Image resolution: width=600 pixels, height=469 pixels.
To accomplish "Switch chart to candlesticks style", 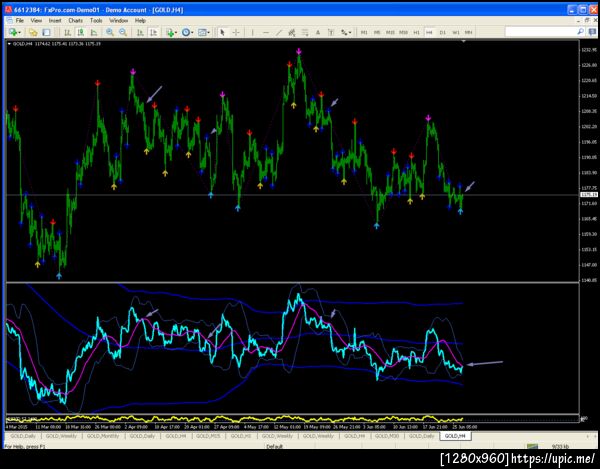I will (81, 33).
